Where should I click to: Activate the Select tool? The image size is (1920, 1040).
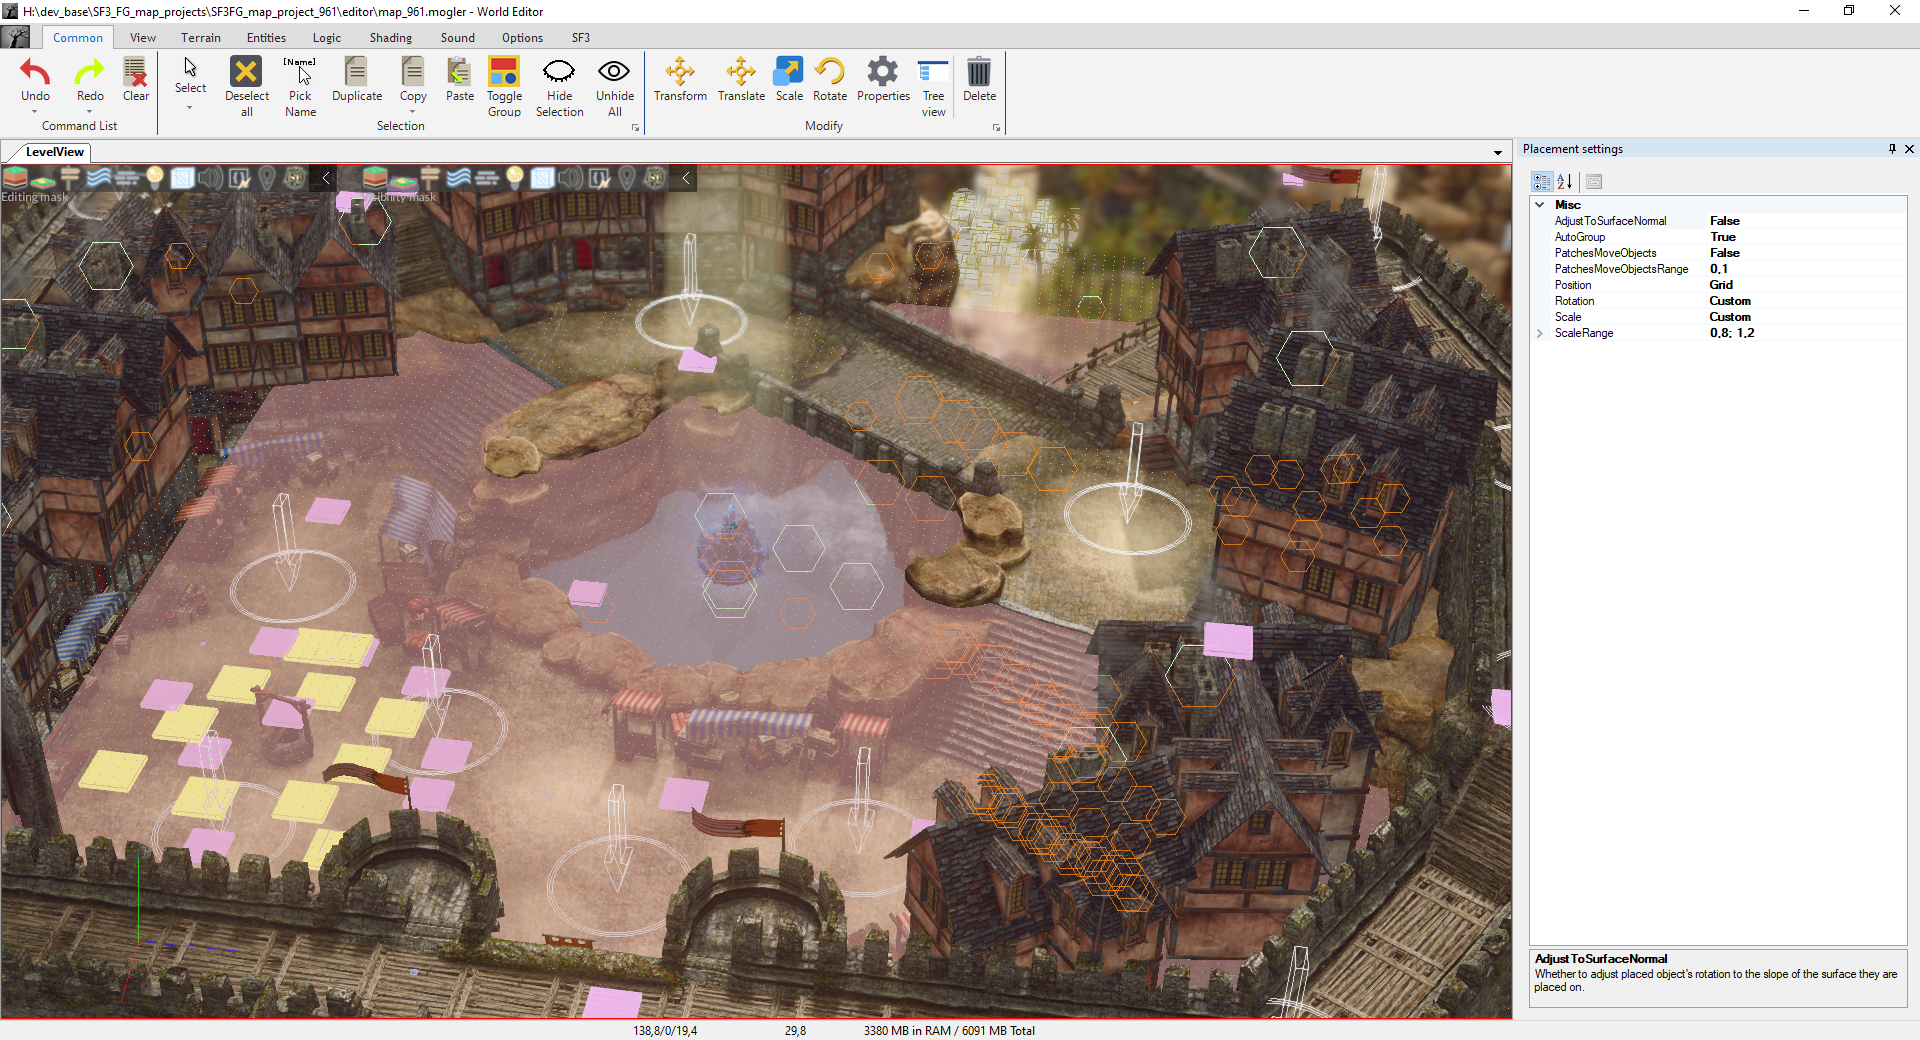pos(190,75)
